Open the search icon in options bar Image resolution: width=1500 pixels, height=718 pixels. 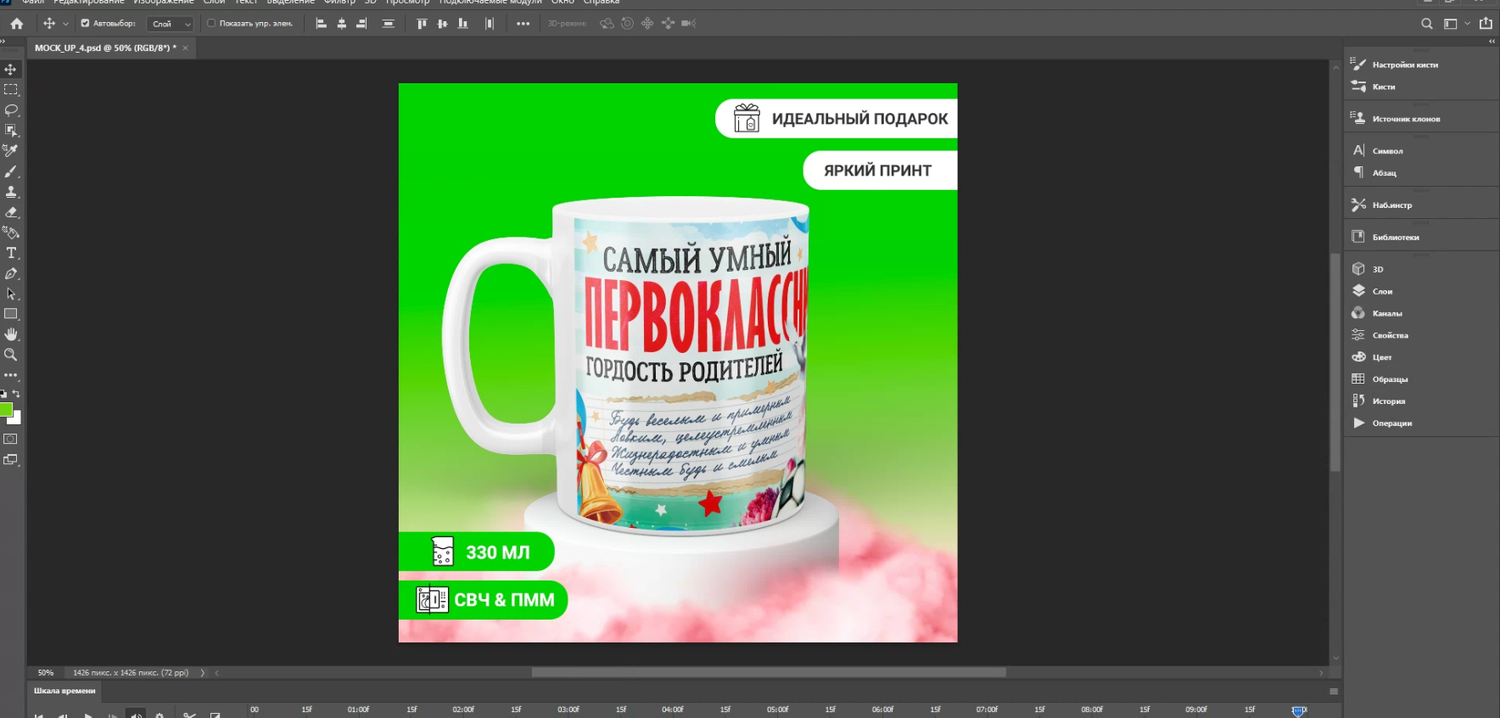1427,23
